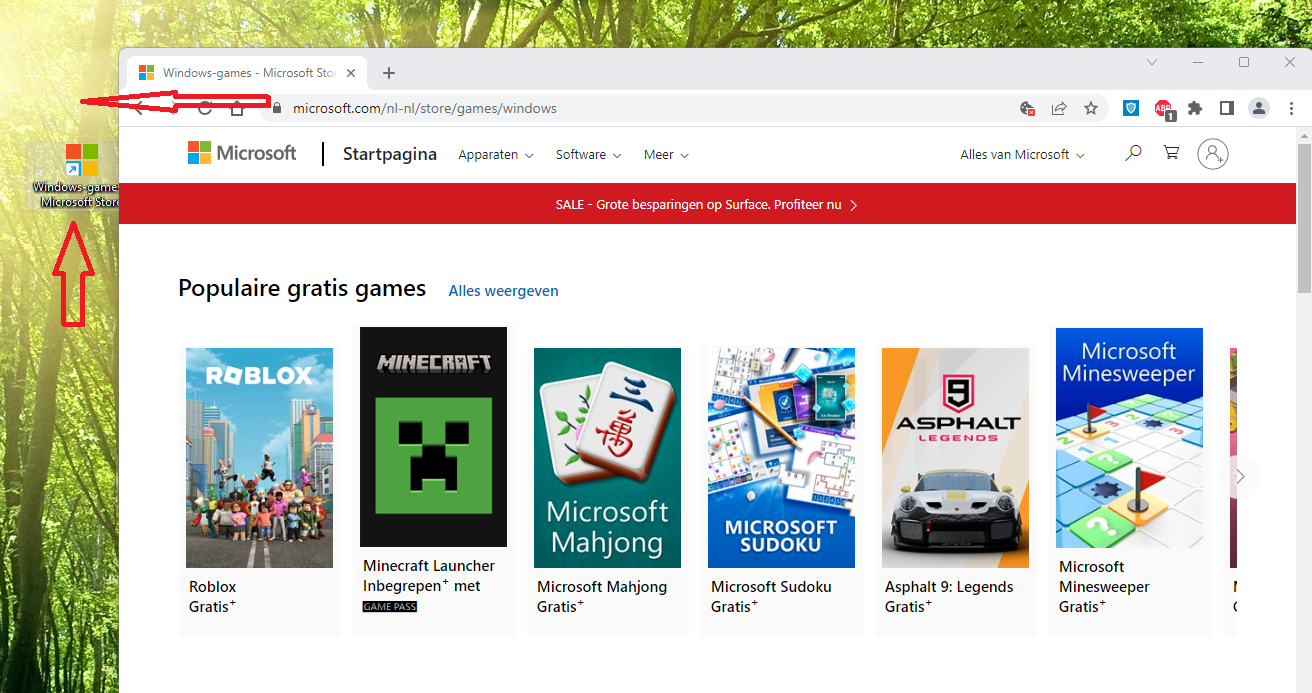Close the Chrome window
Viewport: 1312px width, 693px height.
click(x=1290, y=62)
